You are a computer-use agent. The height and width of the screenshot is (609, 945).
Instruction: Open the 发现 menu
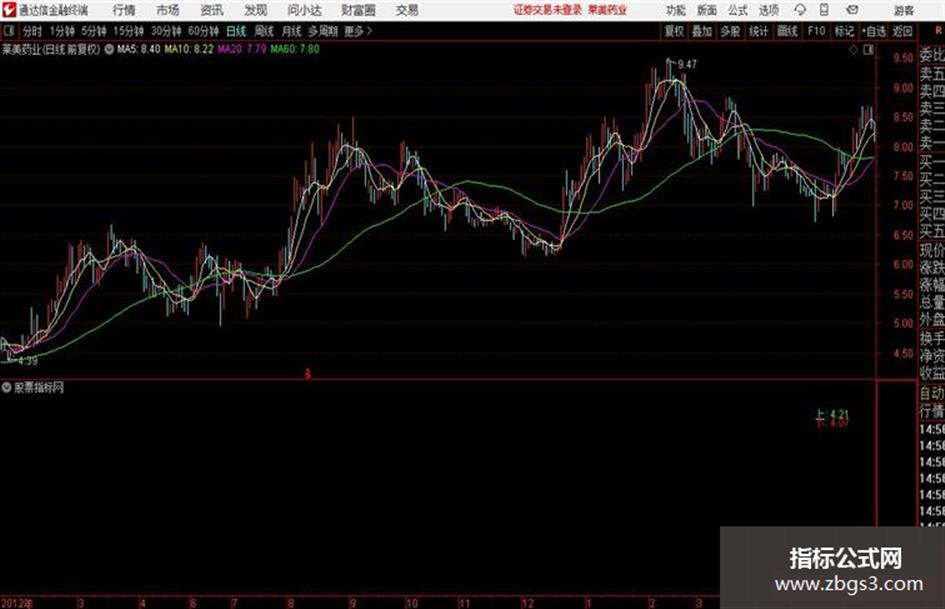(256, 10)
